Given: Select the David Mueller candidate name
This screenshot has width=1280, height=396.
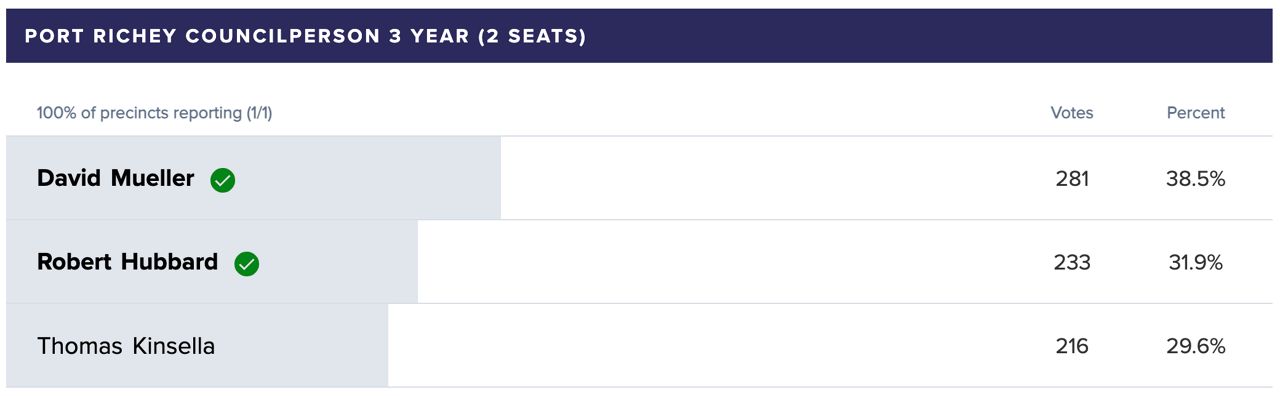Looking at the screenshot, I should tap(116, 179).
